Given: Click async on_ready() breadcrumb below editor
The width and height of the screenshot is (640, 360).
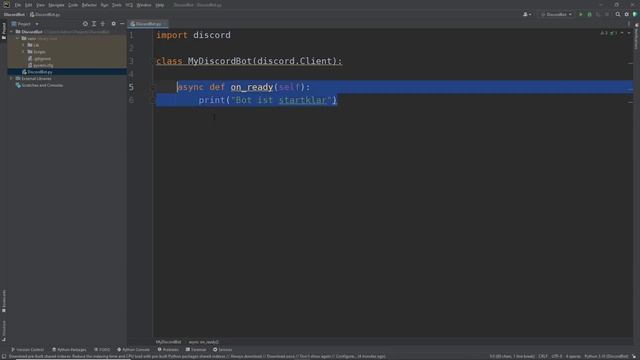Looking at the screenshot, I should point(204,342).
